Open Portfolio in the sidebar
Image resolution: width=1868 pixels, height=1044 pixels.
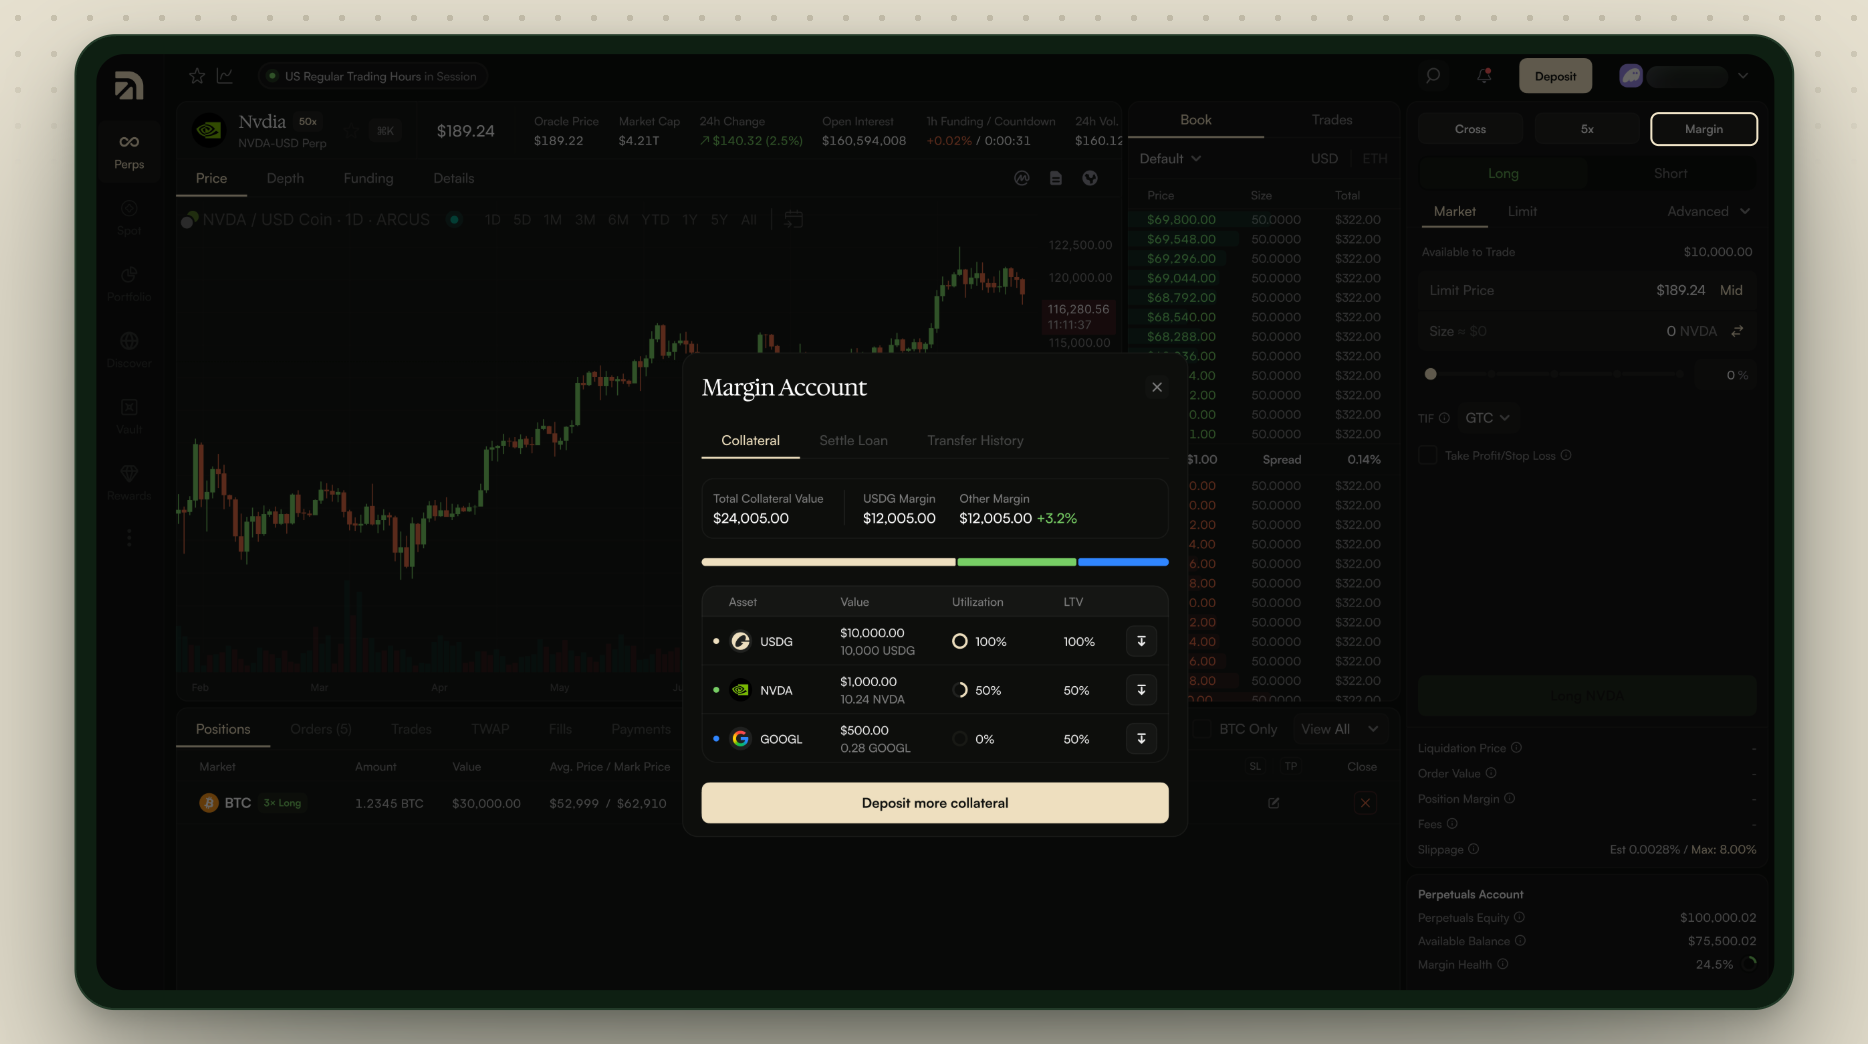(x=129, y=284)
